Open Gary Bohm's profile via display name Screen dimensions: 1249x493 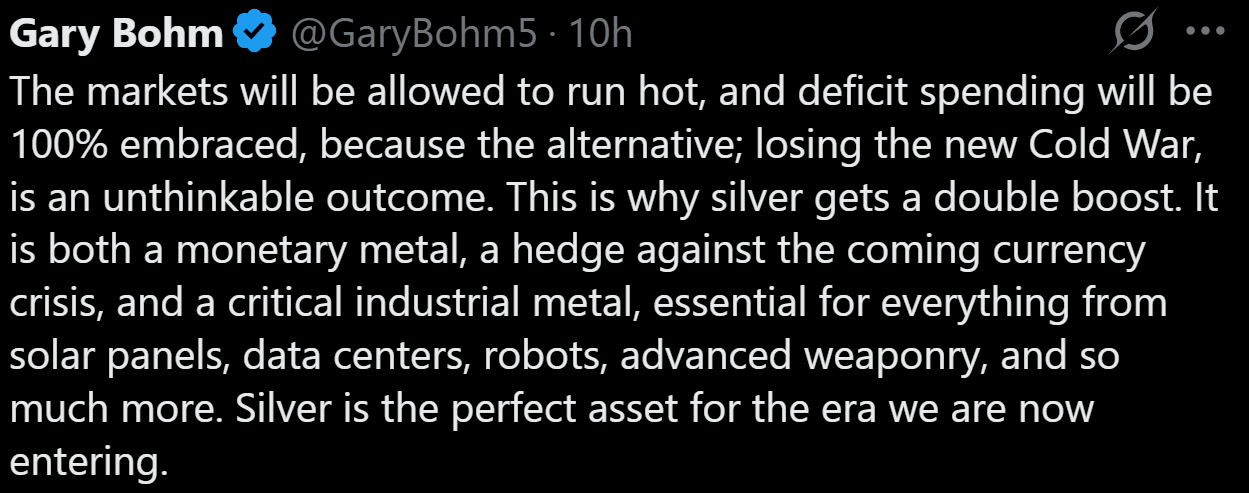tap(117, 35)
